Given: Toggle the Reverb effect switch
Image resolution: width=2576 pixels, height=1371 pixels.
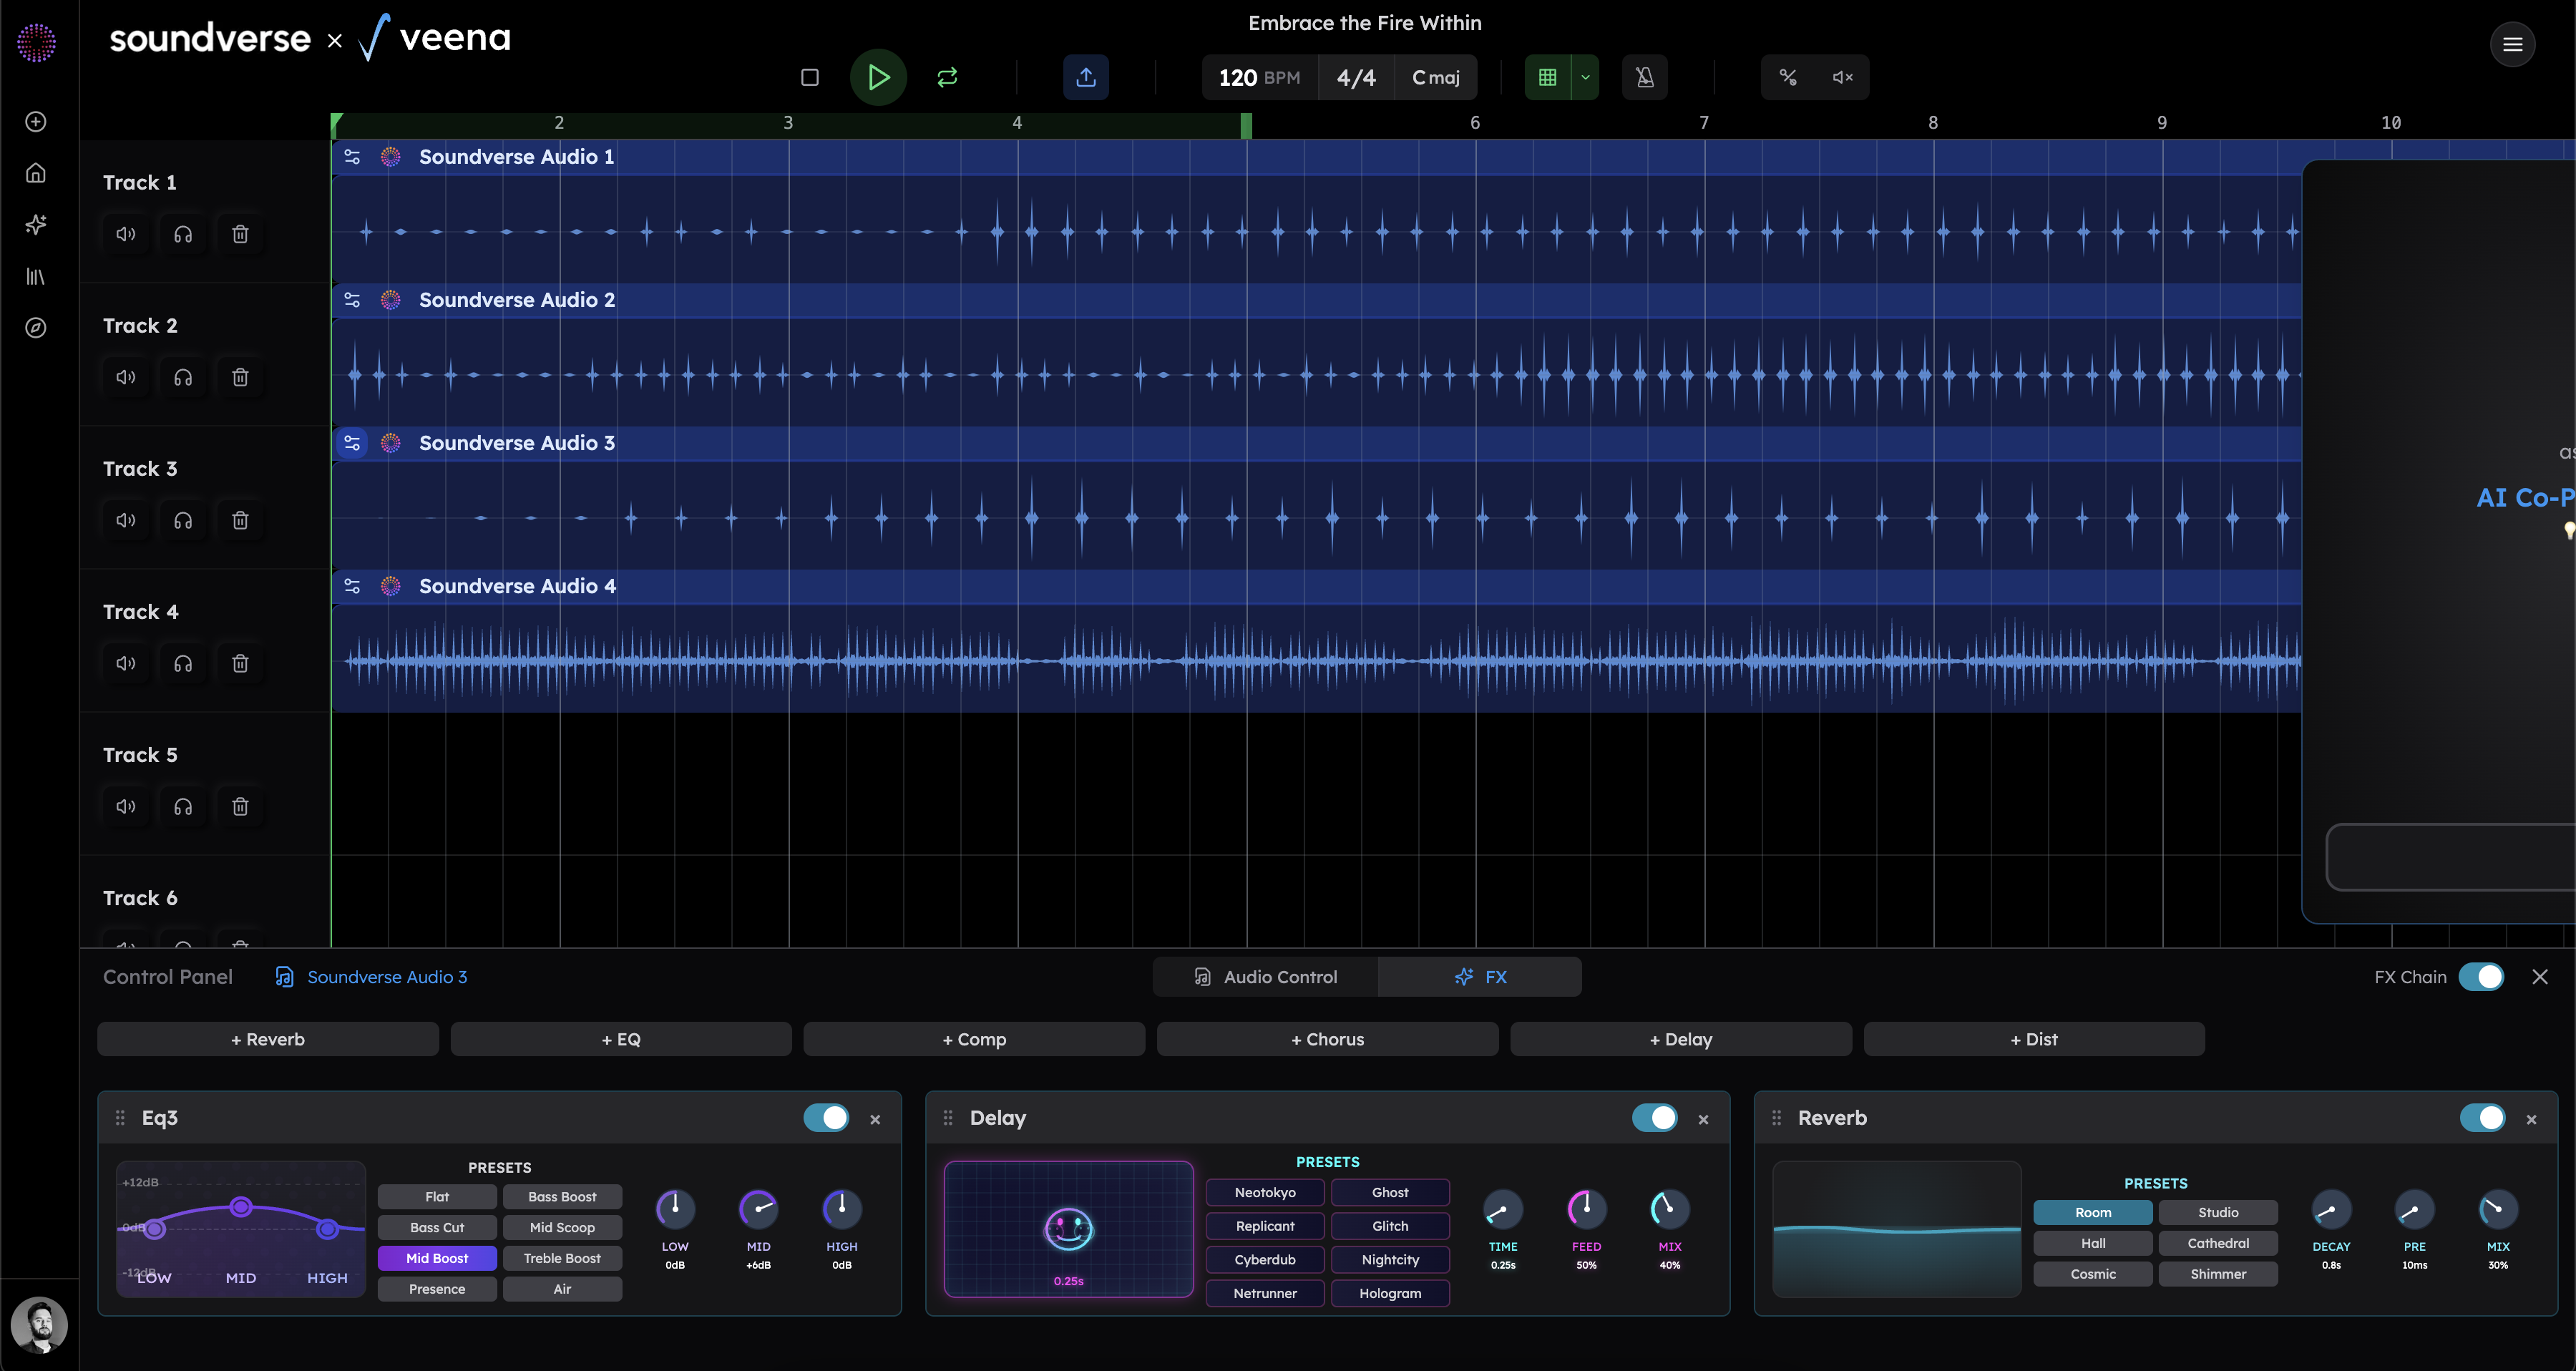Looking at the screenshot, I should tap(2483, 1118).
